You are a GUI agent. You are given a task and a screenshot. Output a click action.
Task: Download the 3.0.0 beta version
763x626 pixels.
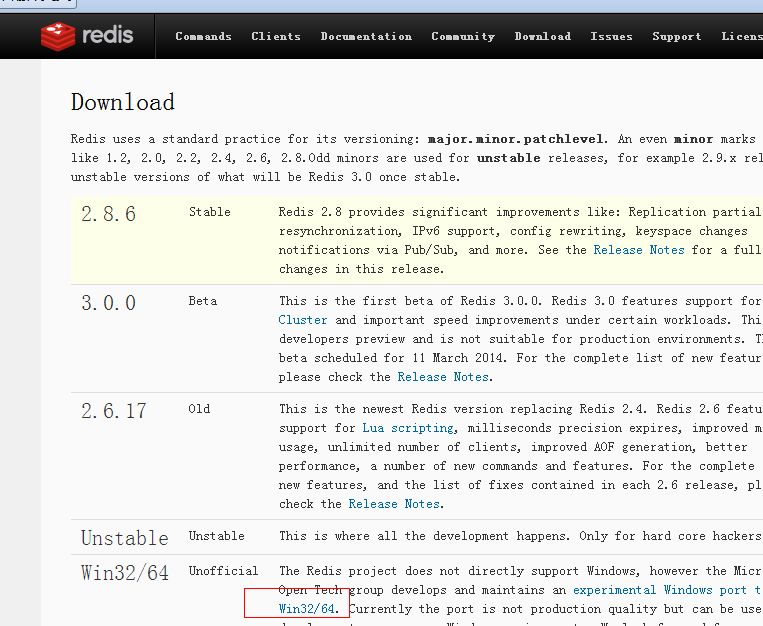(108, 303)
